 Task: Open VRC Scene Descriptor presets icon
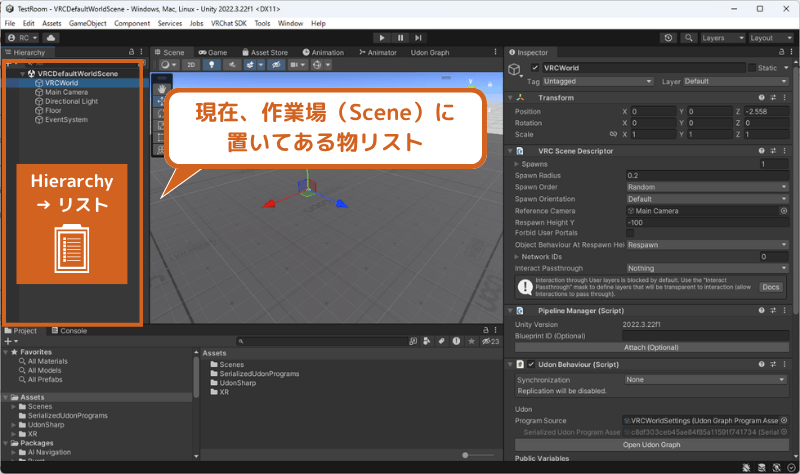[773, 151]
